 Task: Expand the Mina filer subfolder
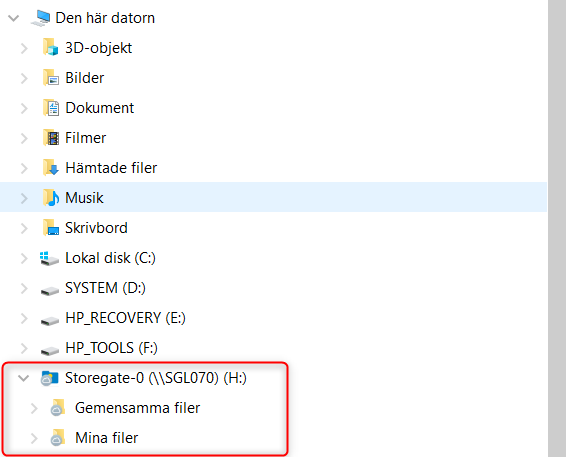pos(34,438)
